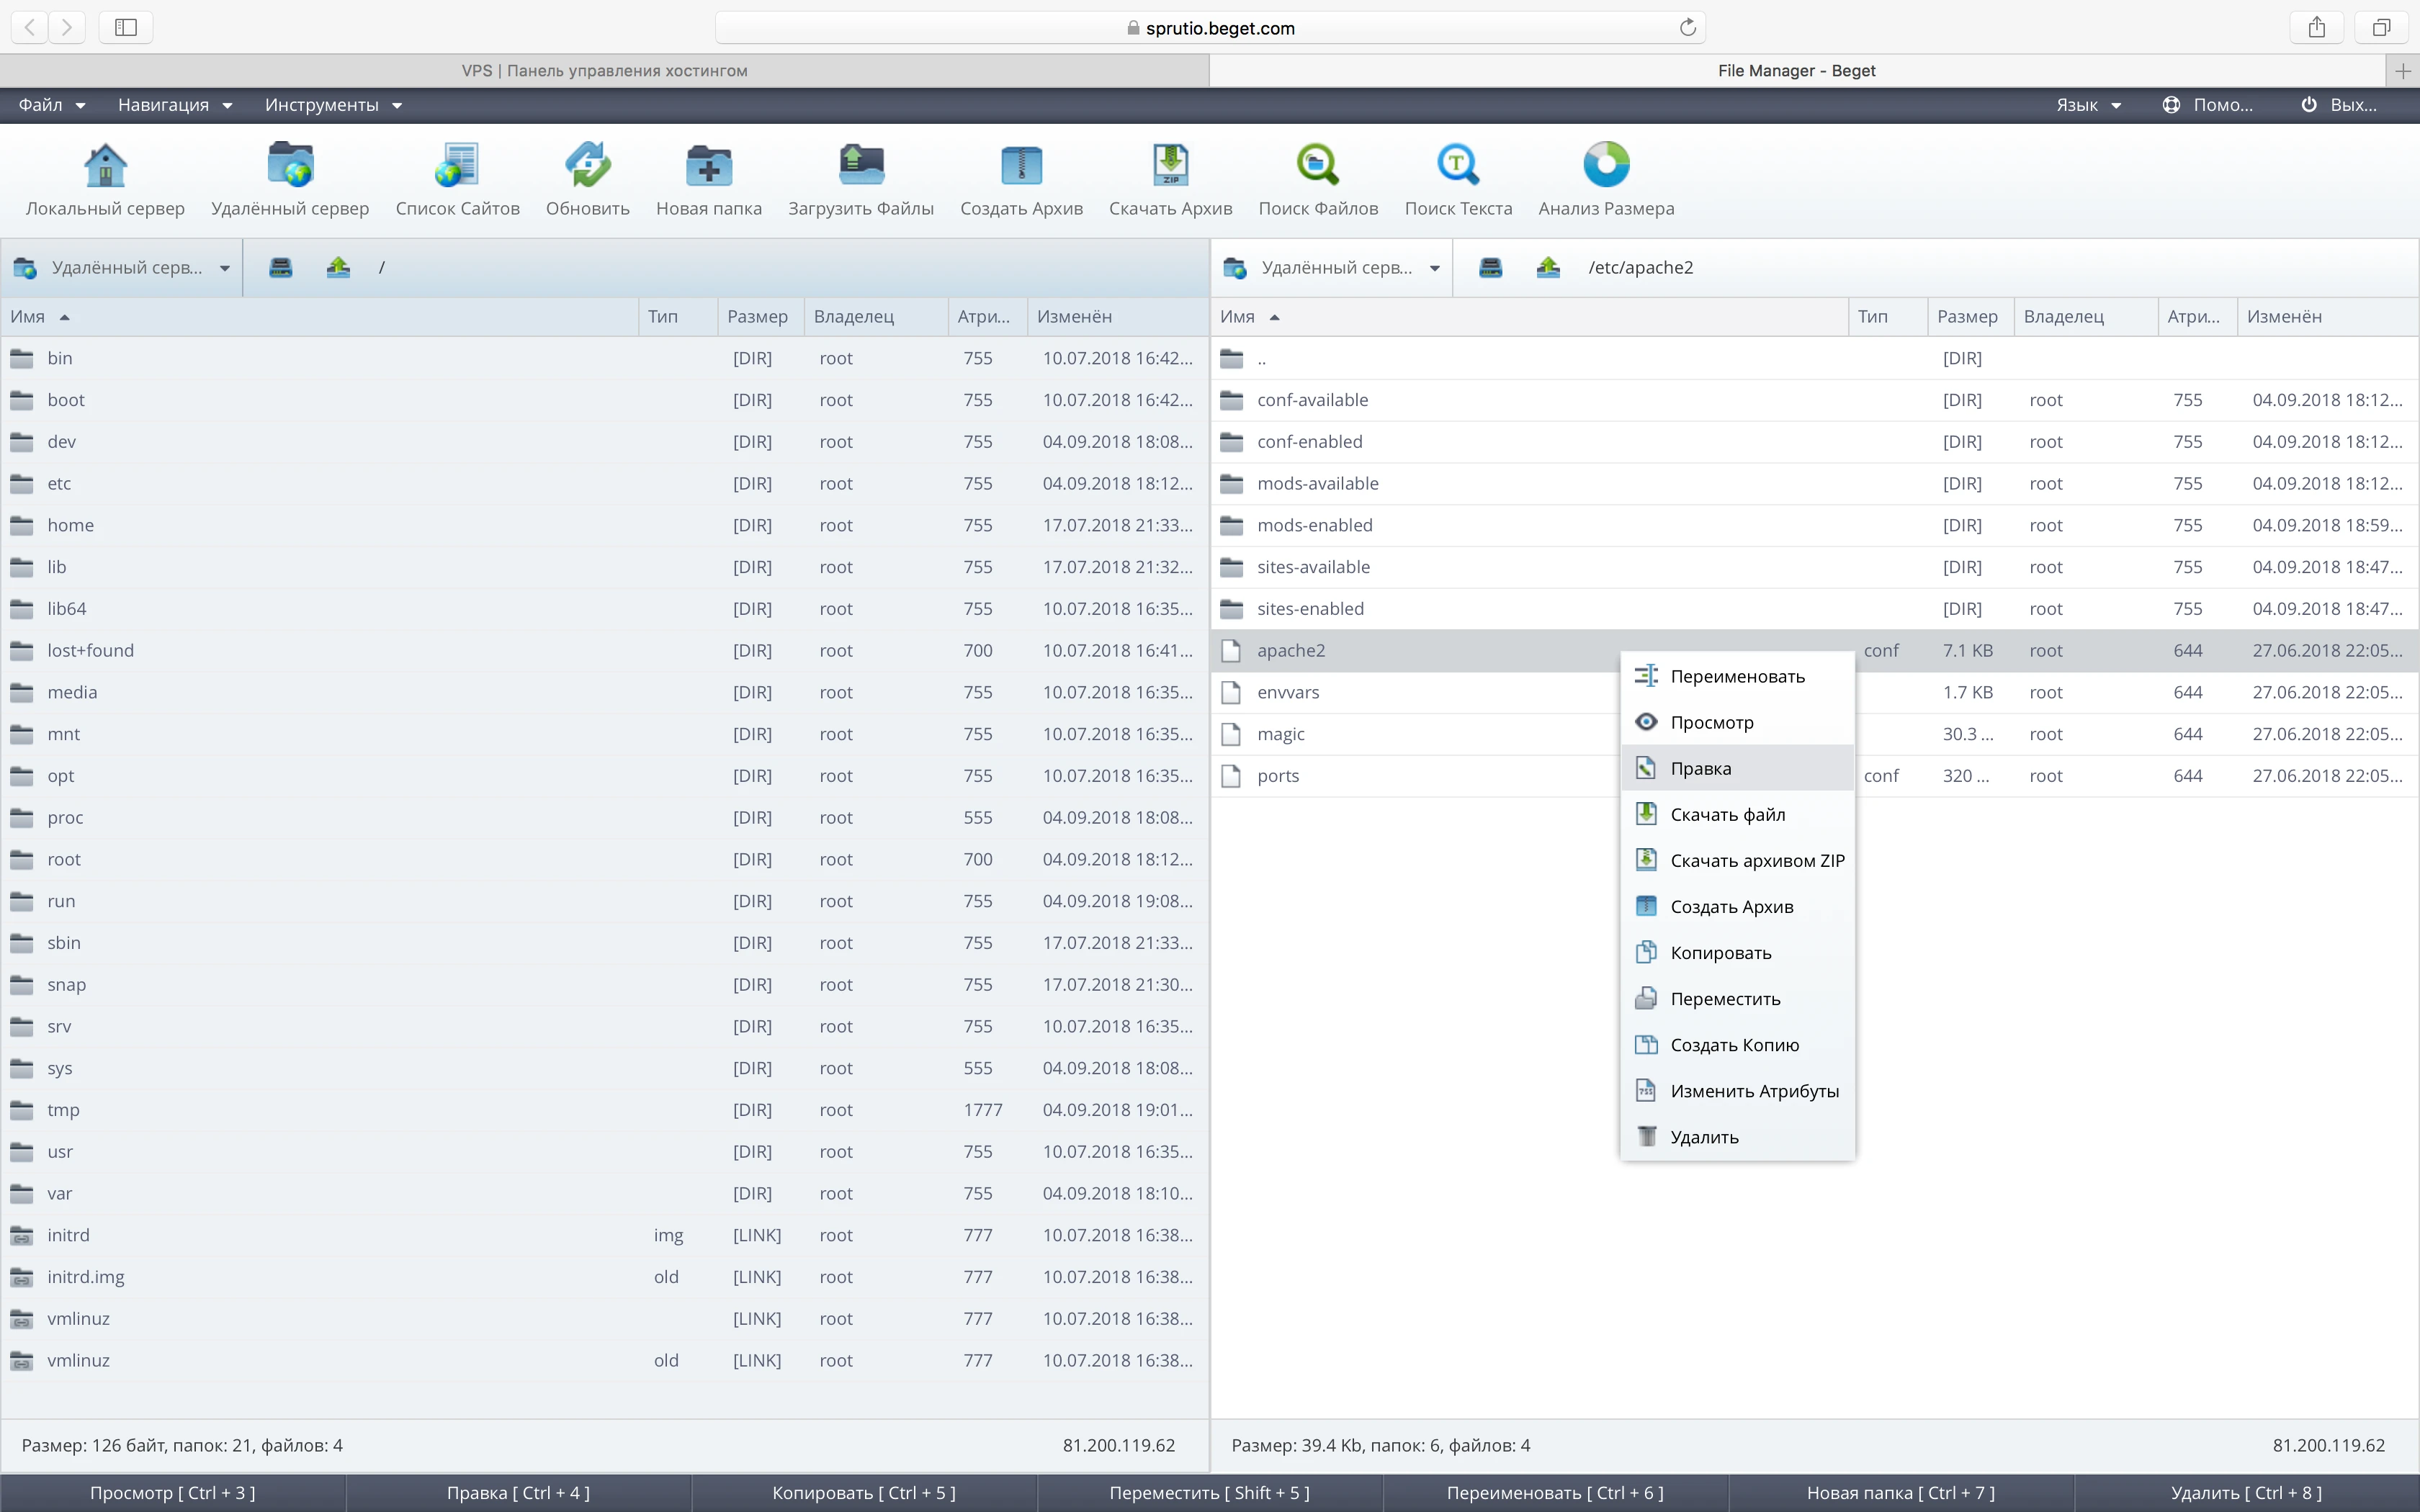
Task: Expand the right panel remote server dropdown
Action: [1434, 268]
